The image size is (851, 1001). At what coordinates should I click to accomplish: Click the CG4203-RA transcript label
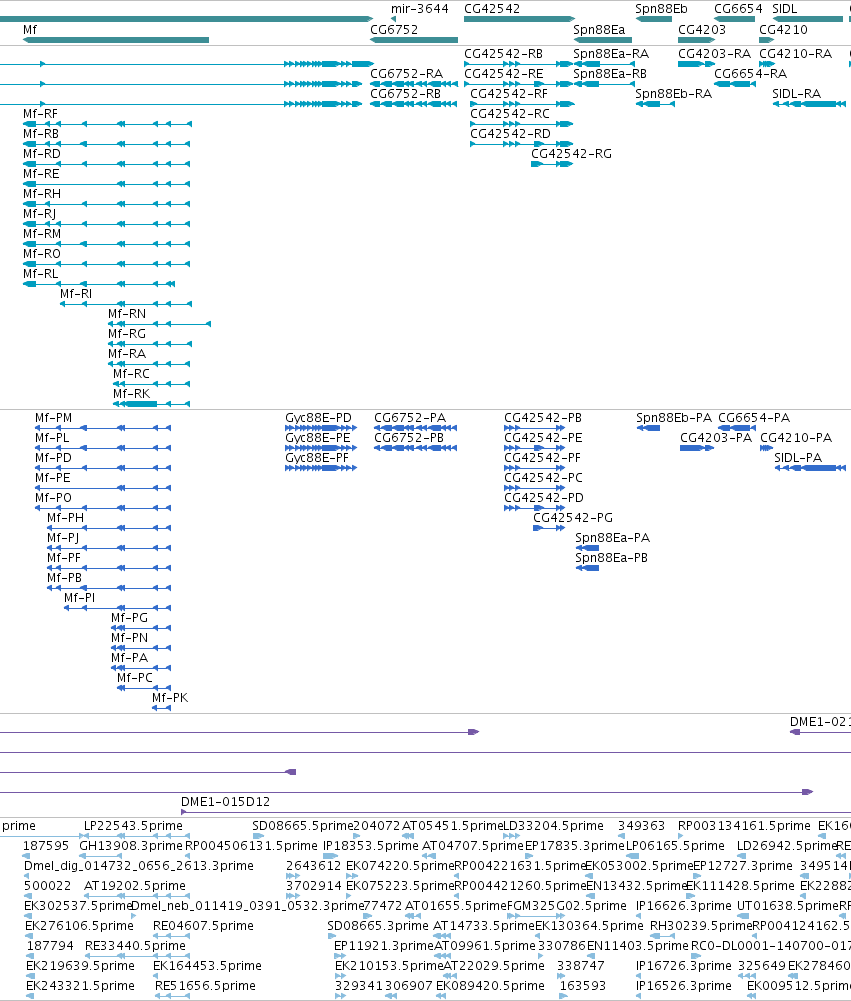[714, 54]
